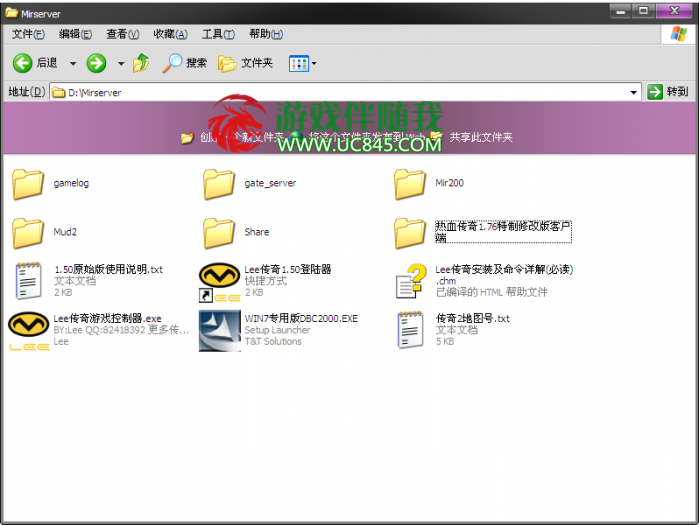Click the address bar folder icon
699x525 pixels.
pos(59,92)
